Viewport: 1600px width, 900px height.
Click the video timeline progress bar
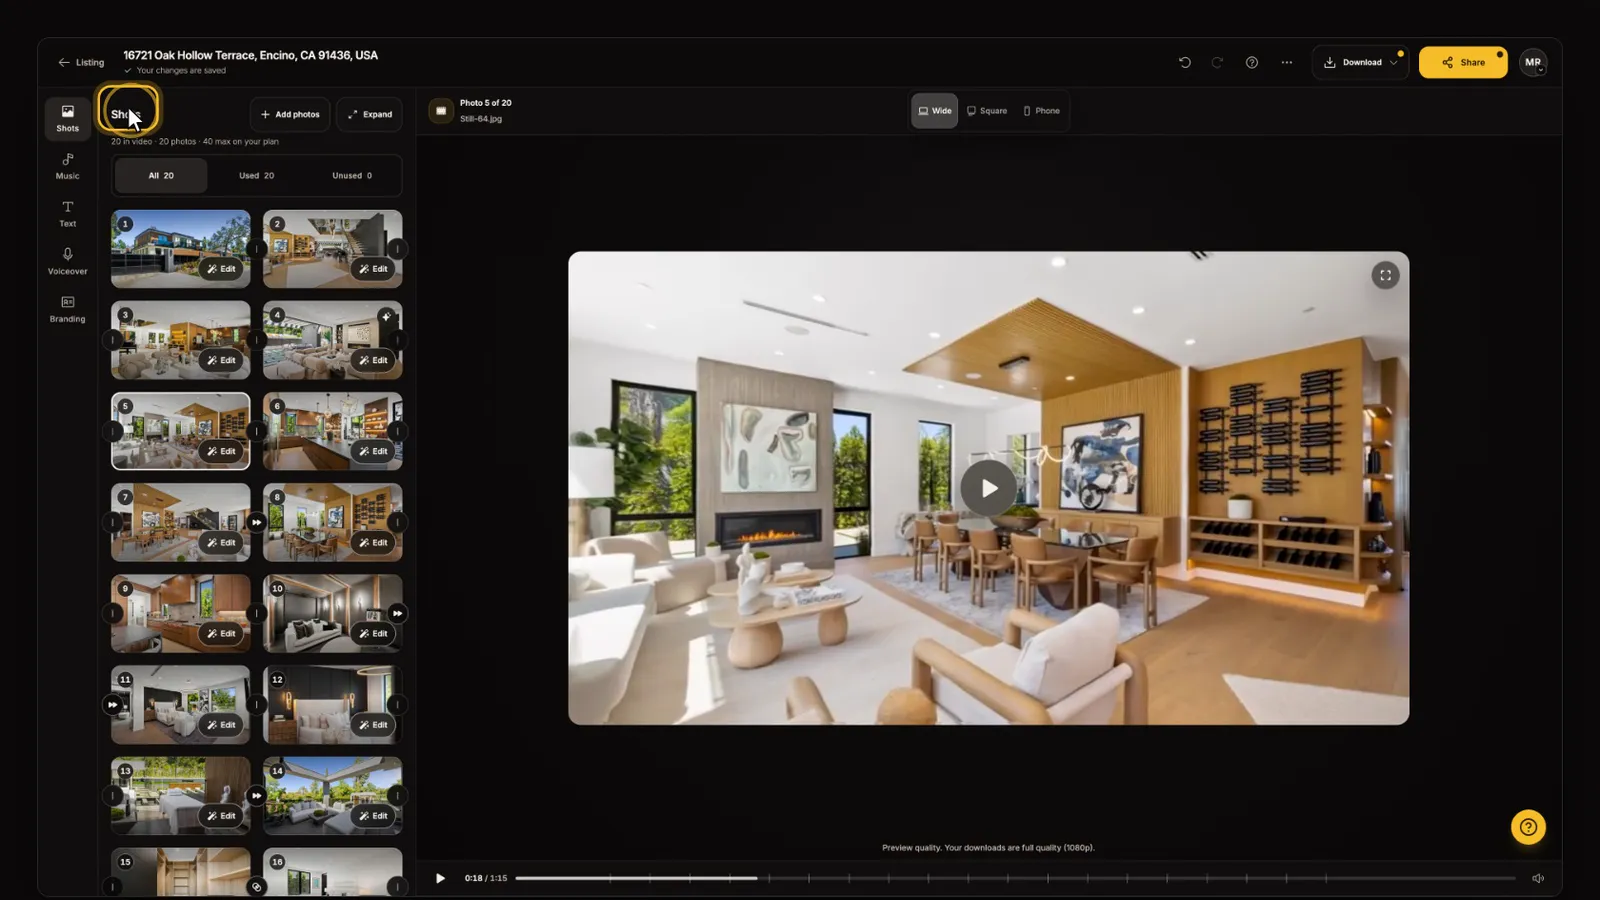[x=1015, y=878]
